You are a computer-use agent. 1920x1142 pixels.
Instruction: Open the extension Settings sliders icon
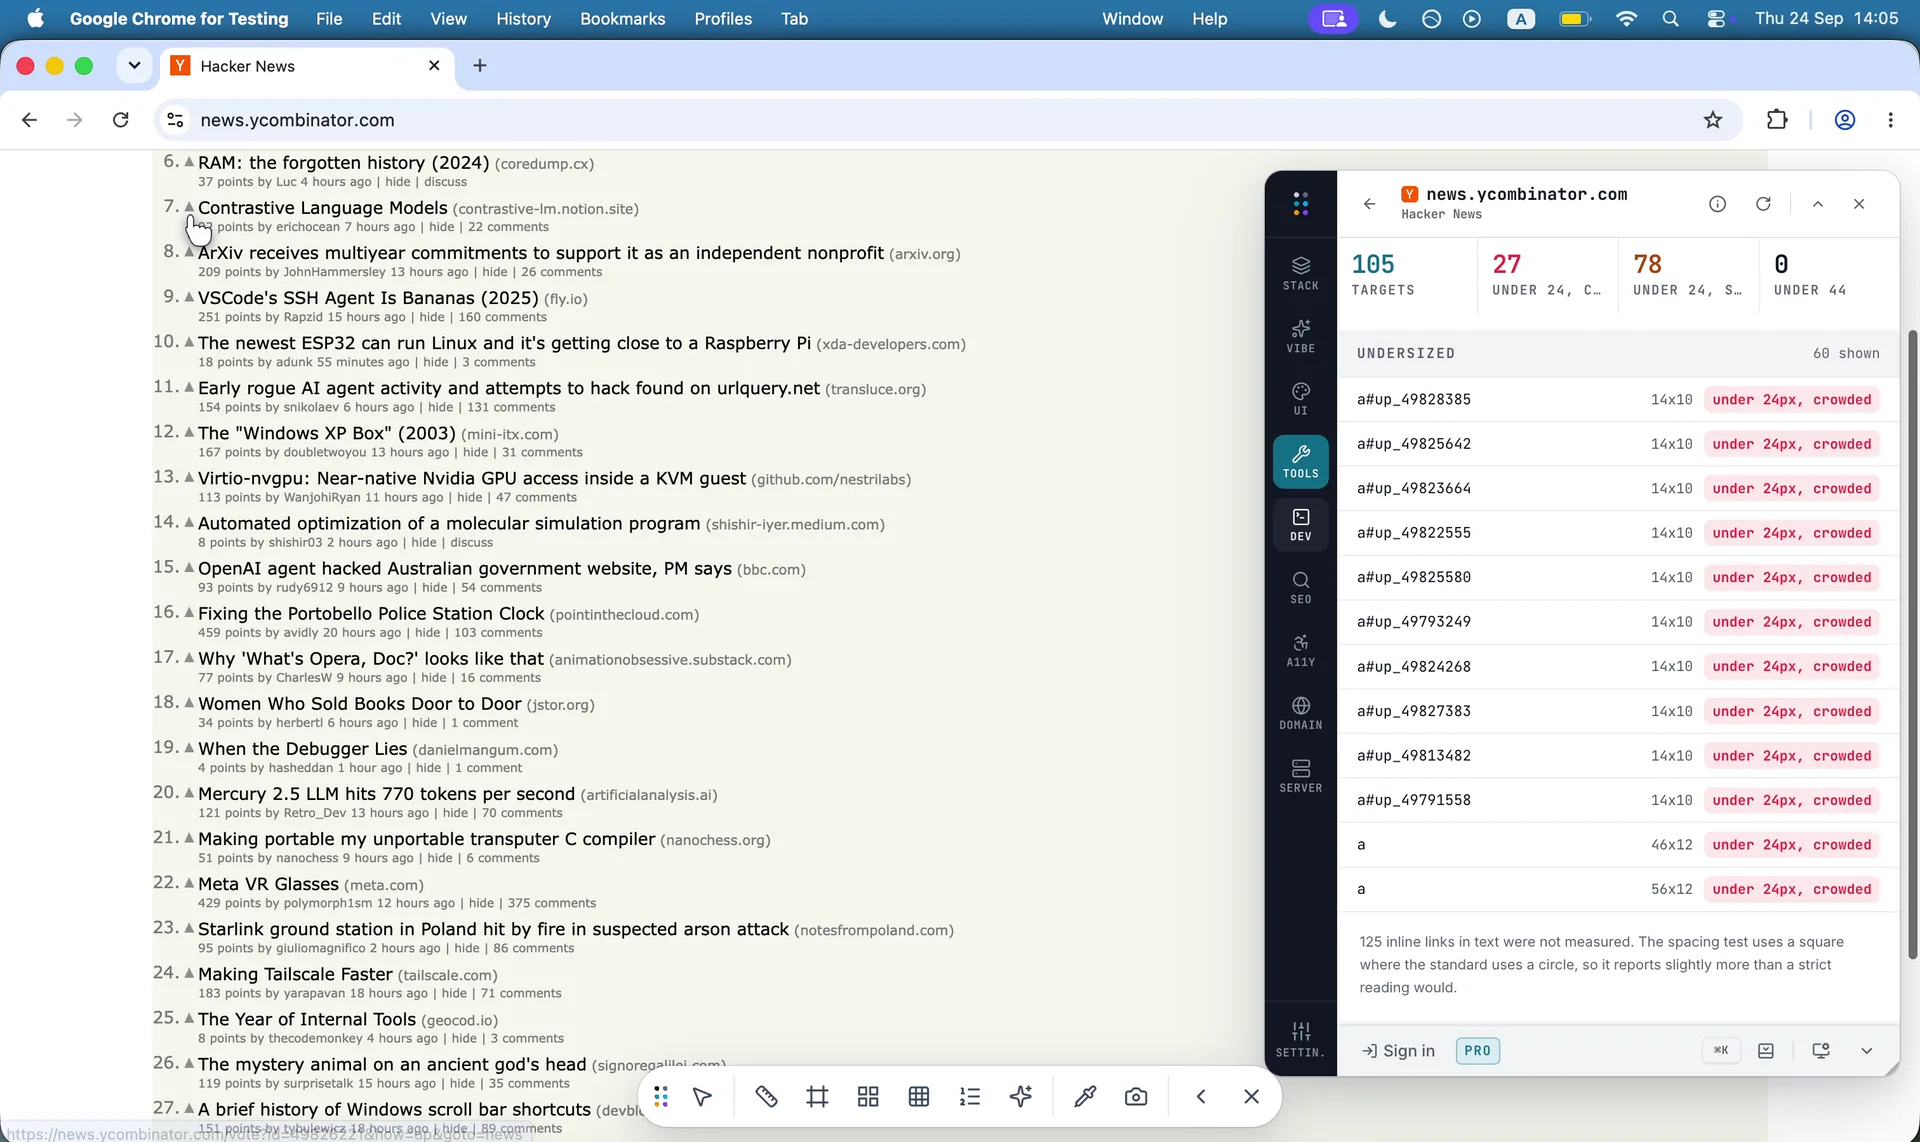pyautogui.click(x=1300, y=1039)
